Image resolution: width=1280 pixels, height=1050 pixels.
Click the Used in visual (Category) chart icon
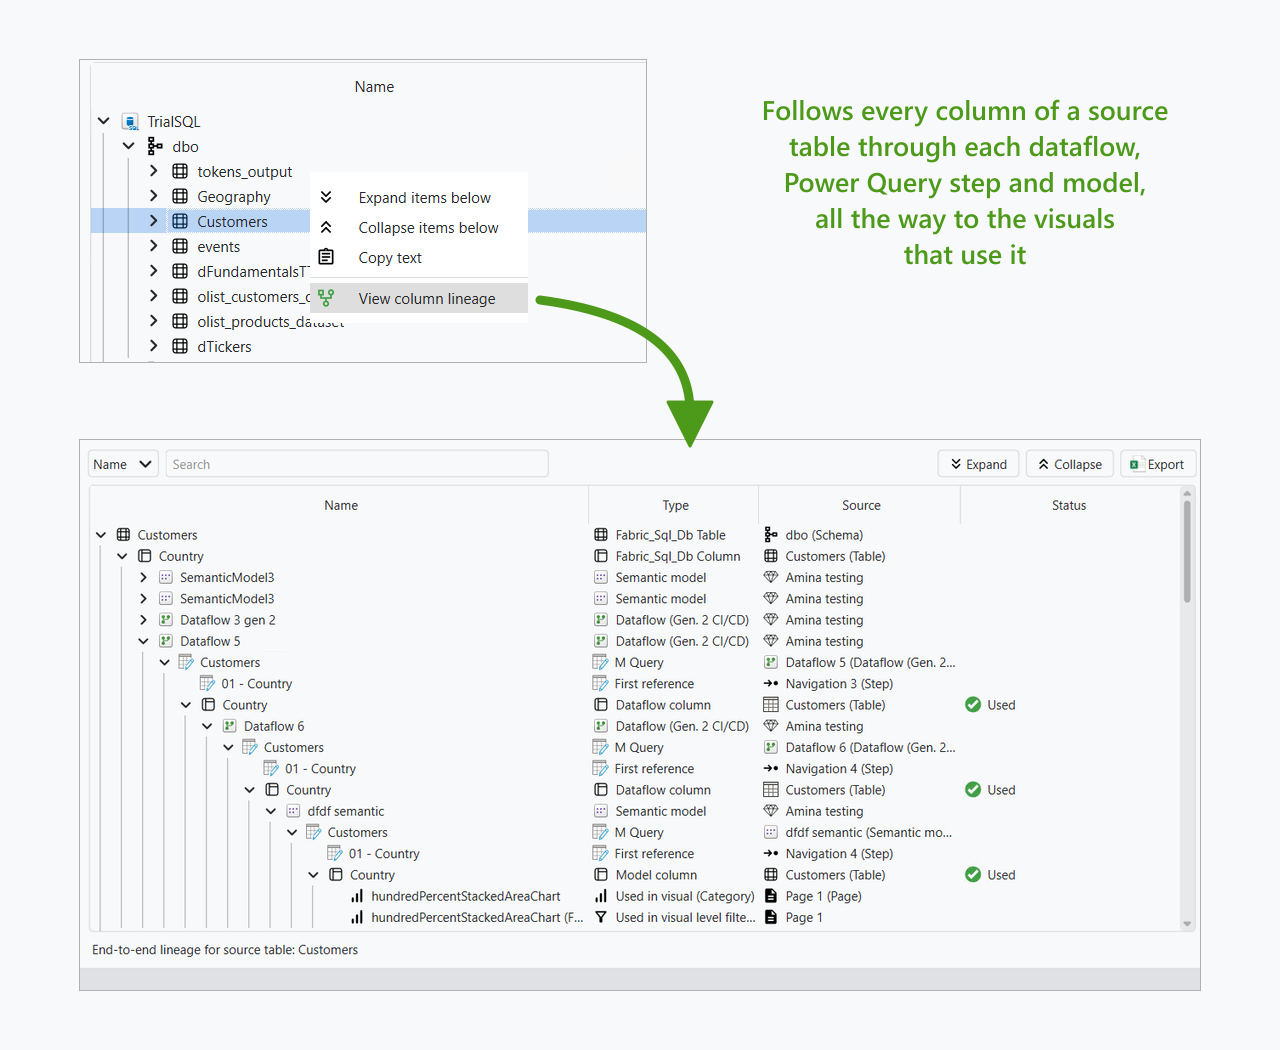[601, 896]
